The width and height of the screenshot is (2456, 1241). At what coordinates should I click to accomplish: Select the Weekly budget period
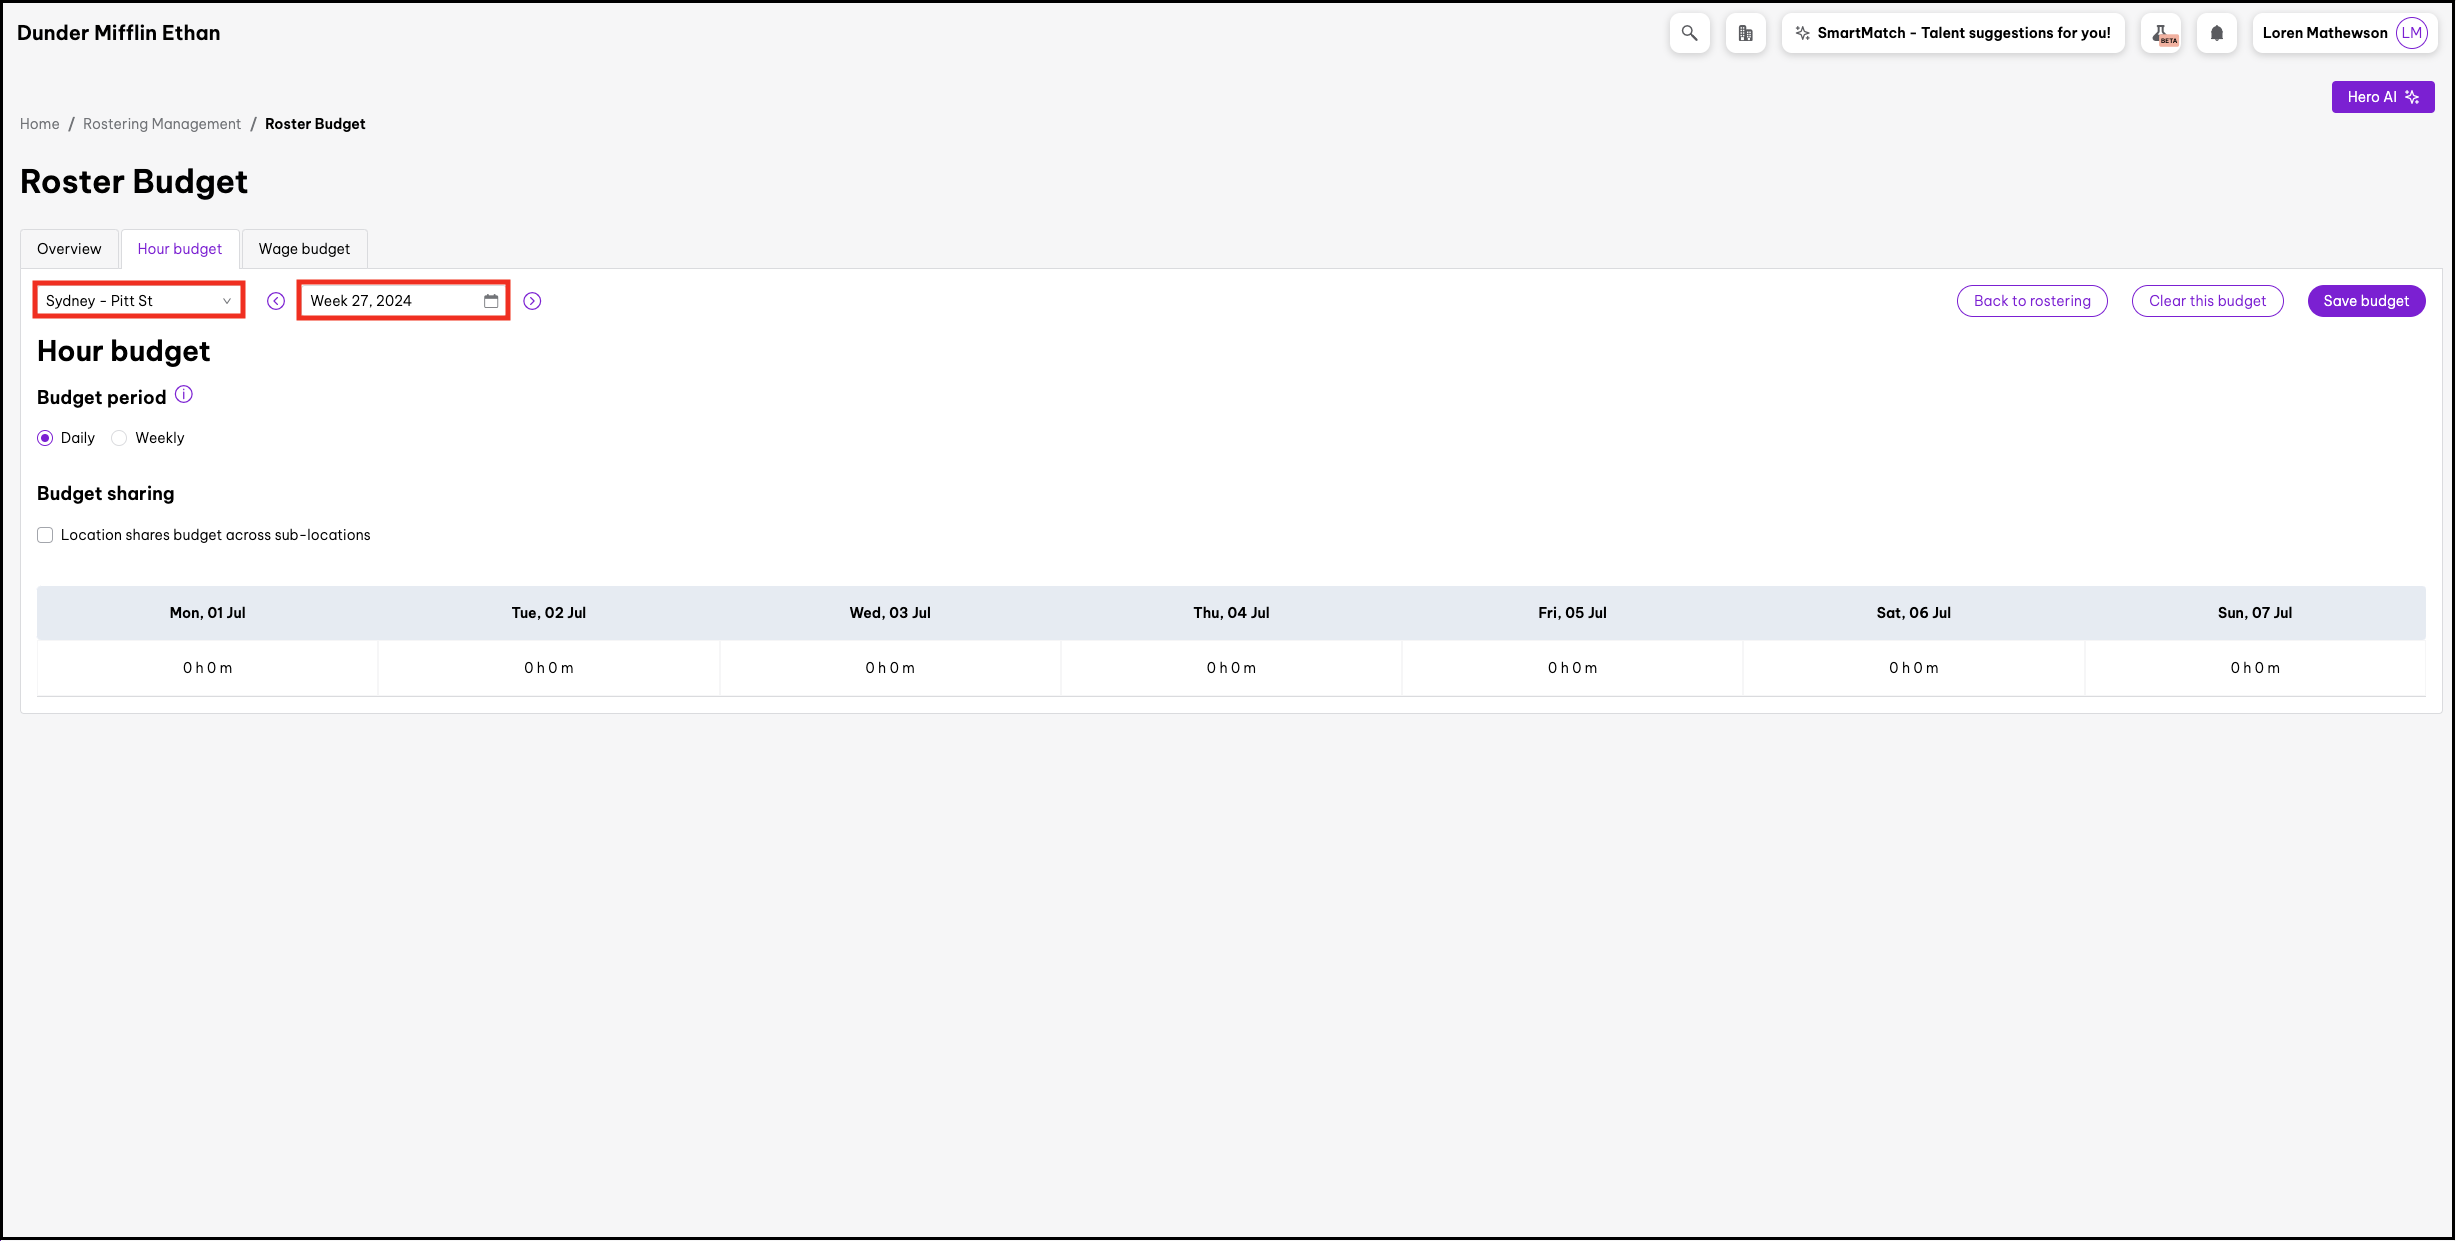[x=120, y=438]
